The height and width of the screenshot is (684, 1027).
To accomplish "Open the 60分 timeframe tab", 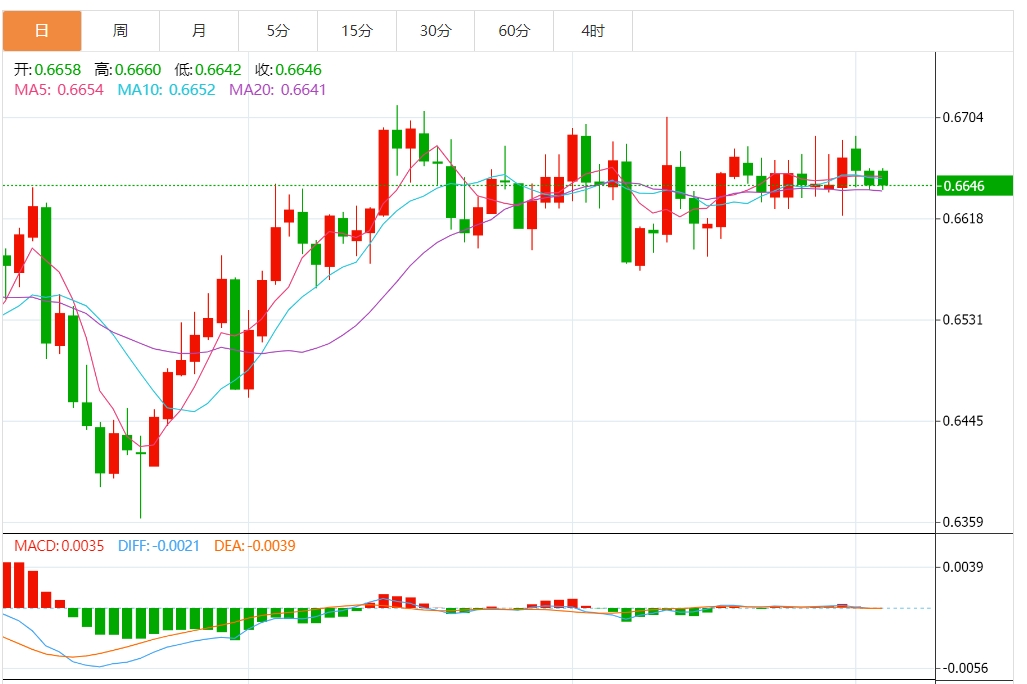I will click(514, 31).
